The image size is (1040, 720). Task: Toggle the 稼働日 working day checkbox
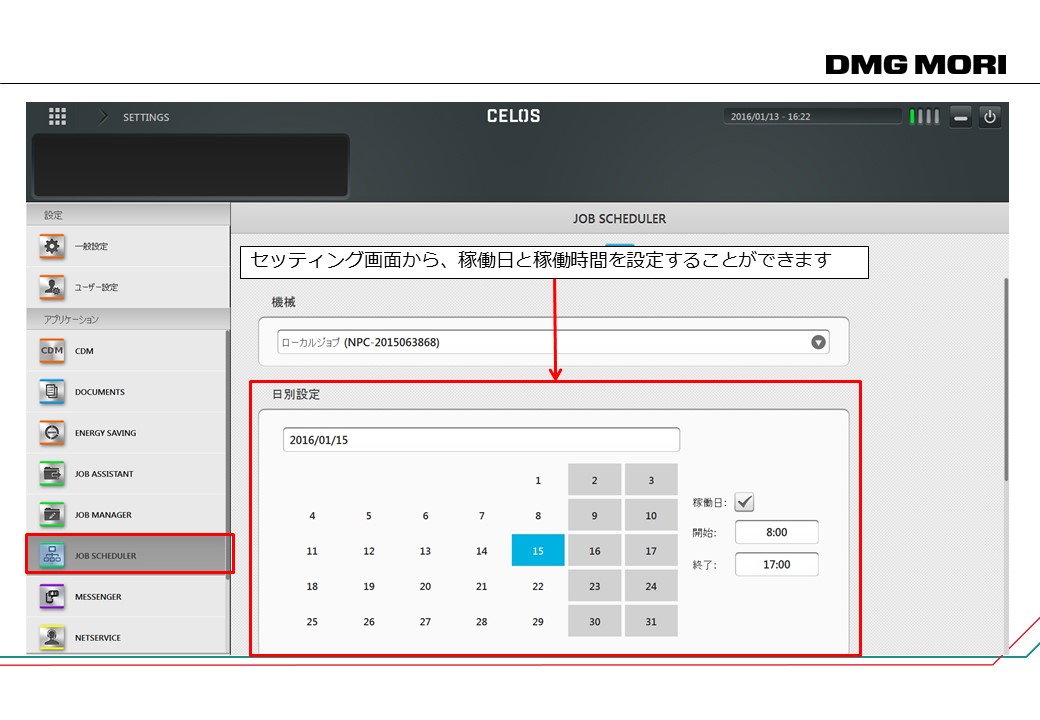click(x=744, y=502)
